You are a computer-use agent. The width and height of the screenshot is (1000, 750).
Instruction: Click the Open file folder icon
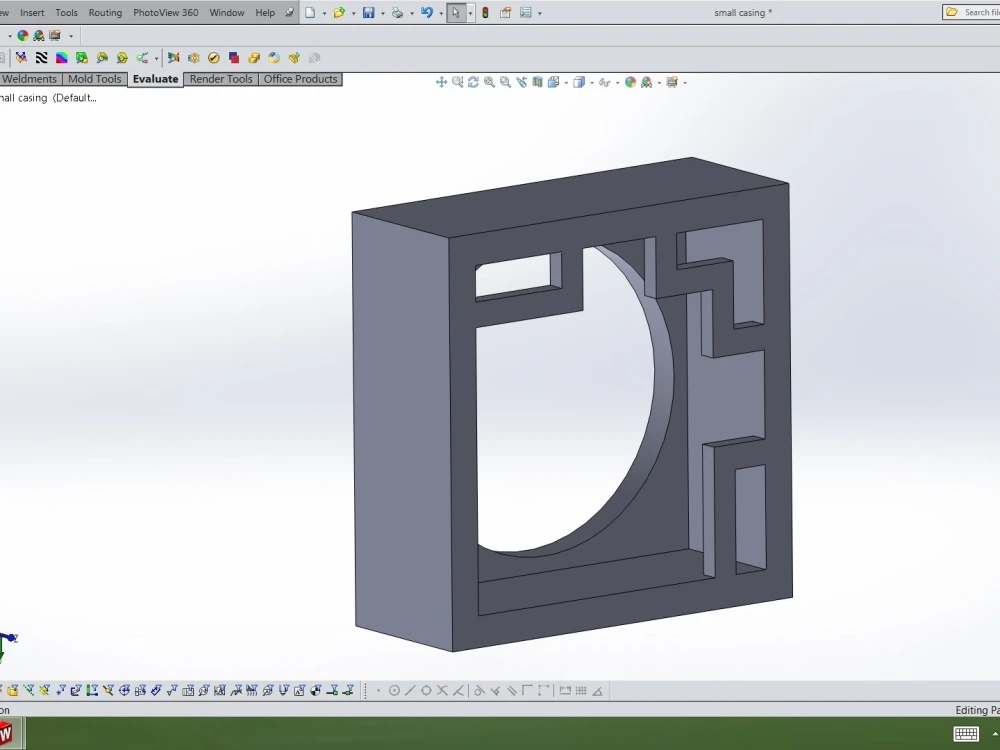(x=339, y=13)
